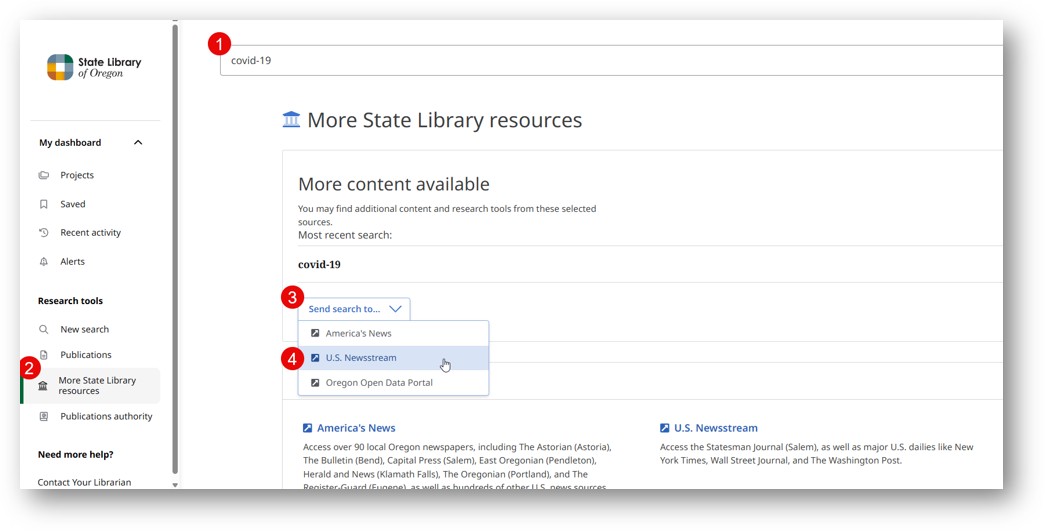
Task: Toggle the Send search to... dropdown
Action: 354,309
